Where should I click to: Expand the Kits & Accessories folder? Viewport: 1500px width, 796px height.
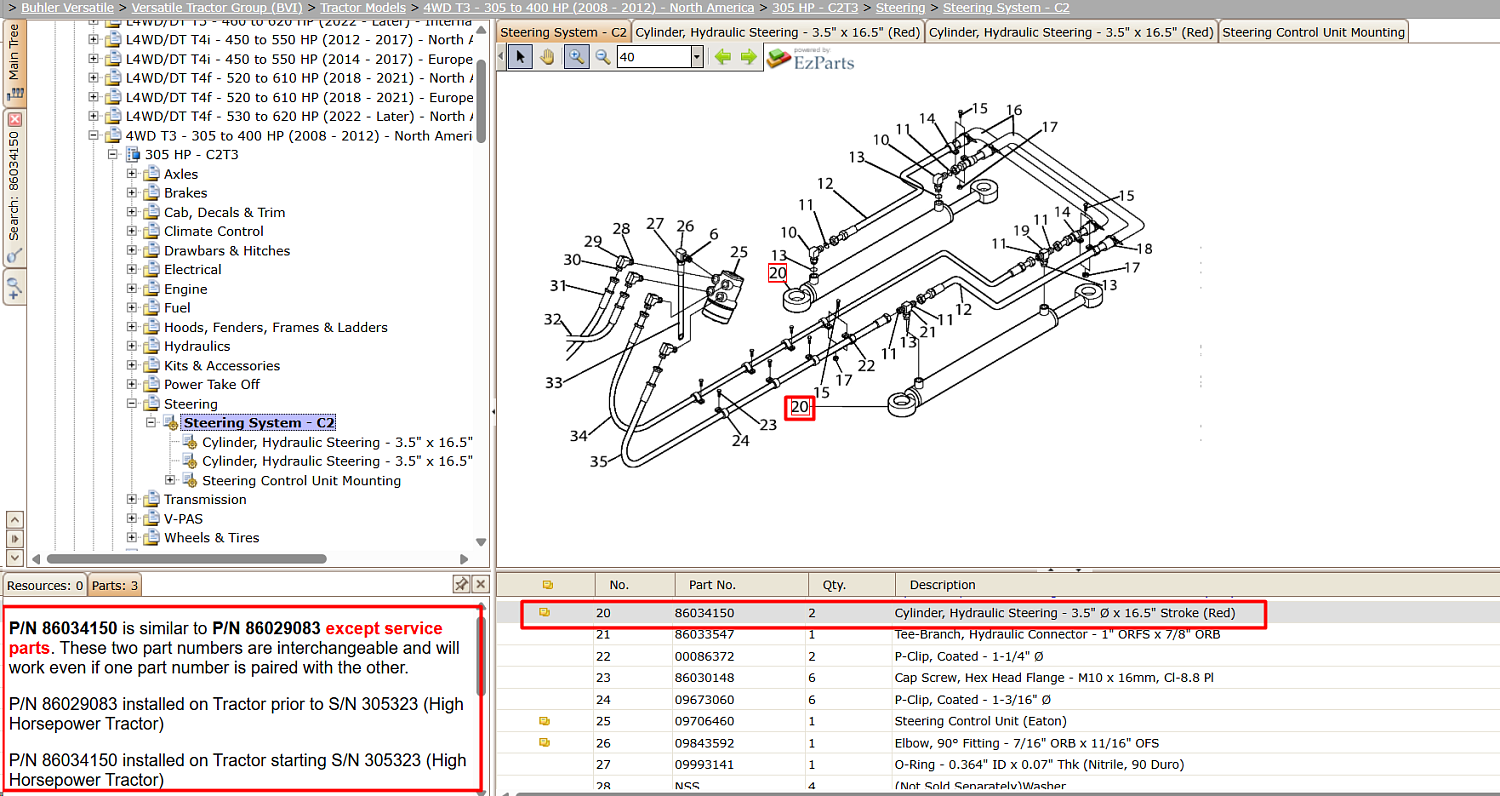click(x=132, y=366)
